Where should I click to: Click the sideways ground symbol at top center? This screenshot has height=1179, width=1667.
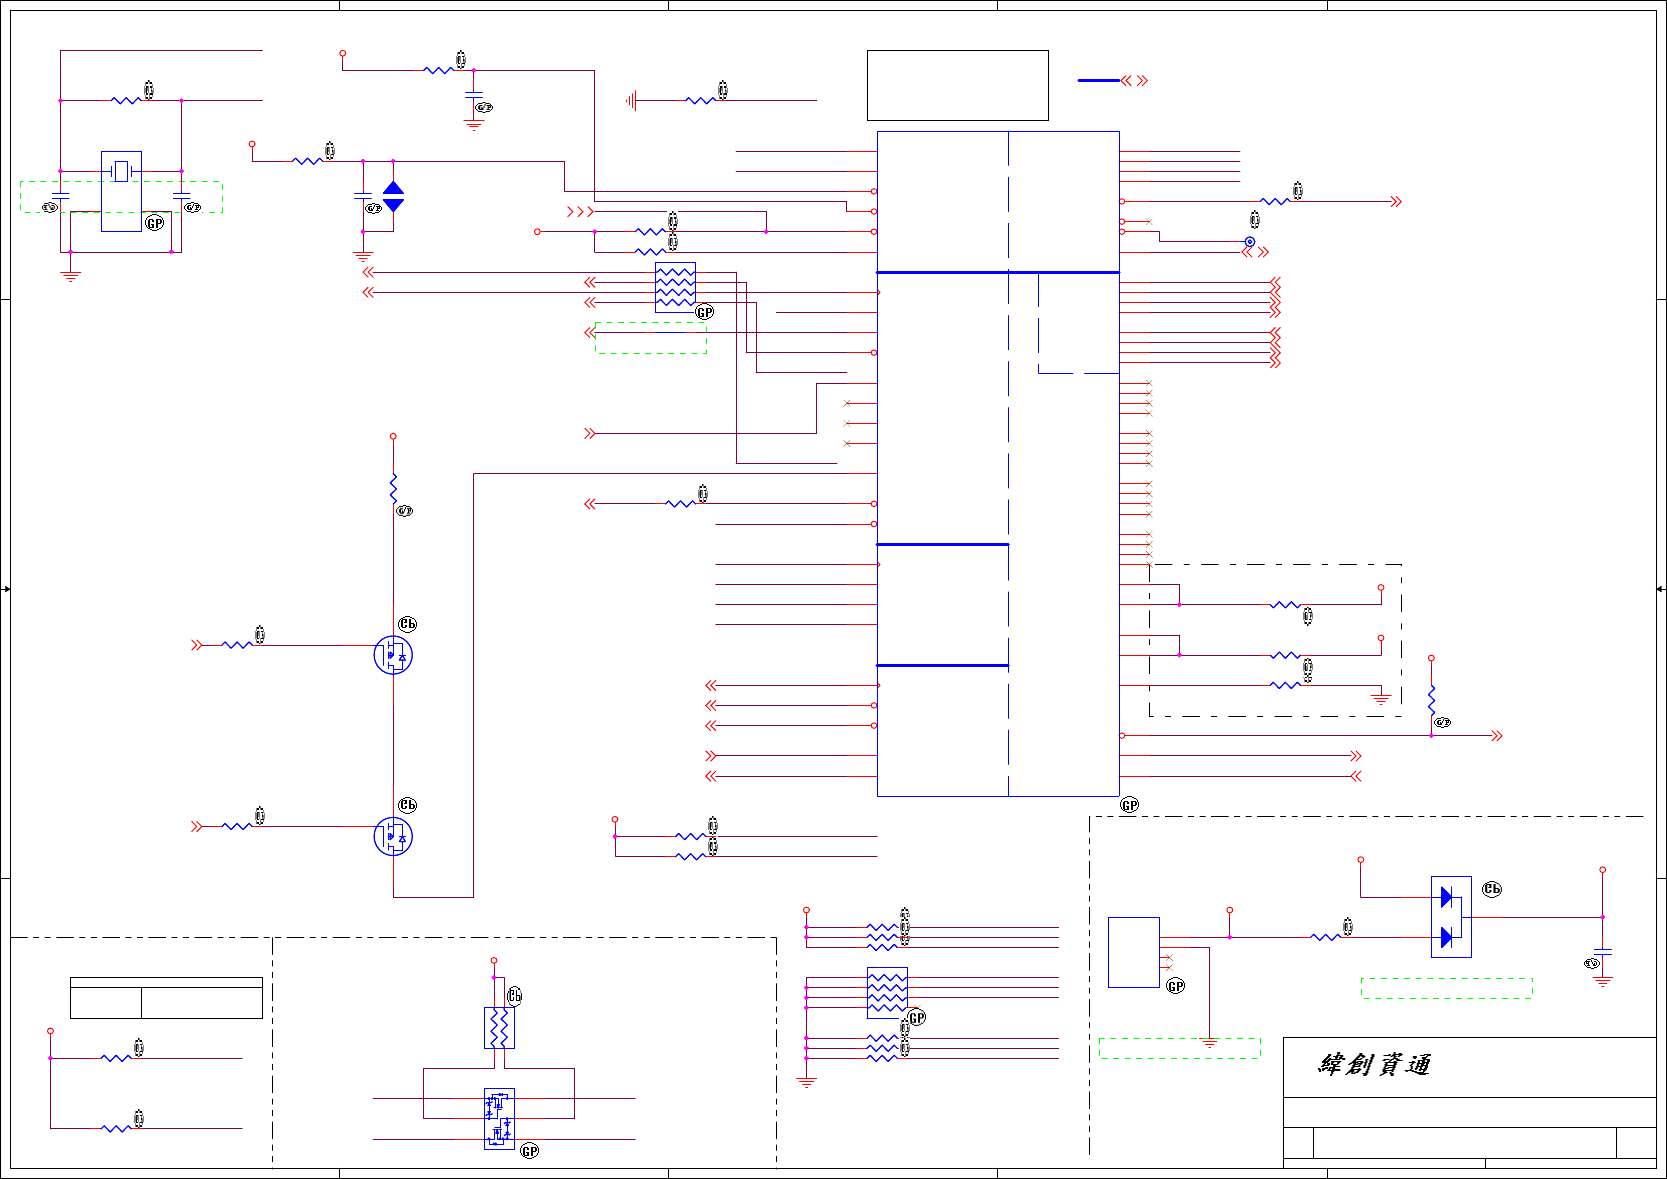pos(631,100)
